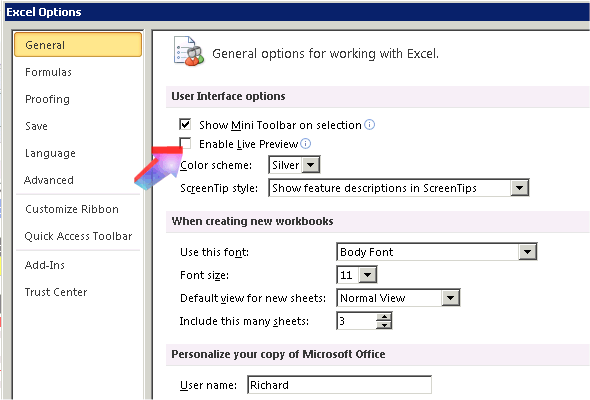Open the Save options category
The image size is (590, 400).
(36, 126)
